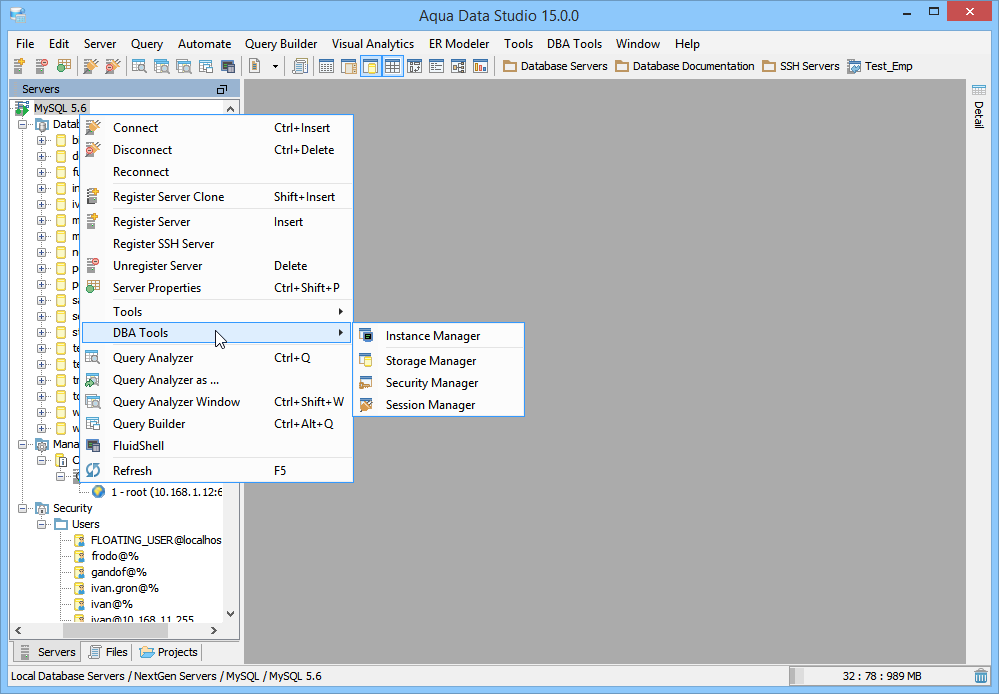Open Database Servers bookmark folder
The height and width of the screenshot is (694, 999).
[555, 66]
